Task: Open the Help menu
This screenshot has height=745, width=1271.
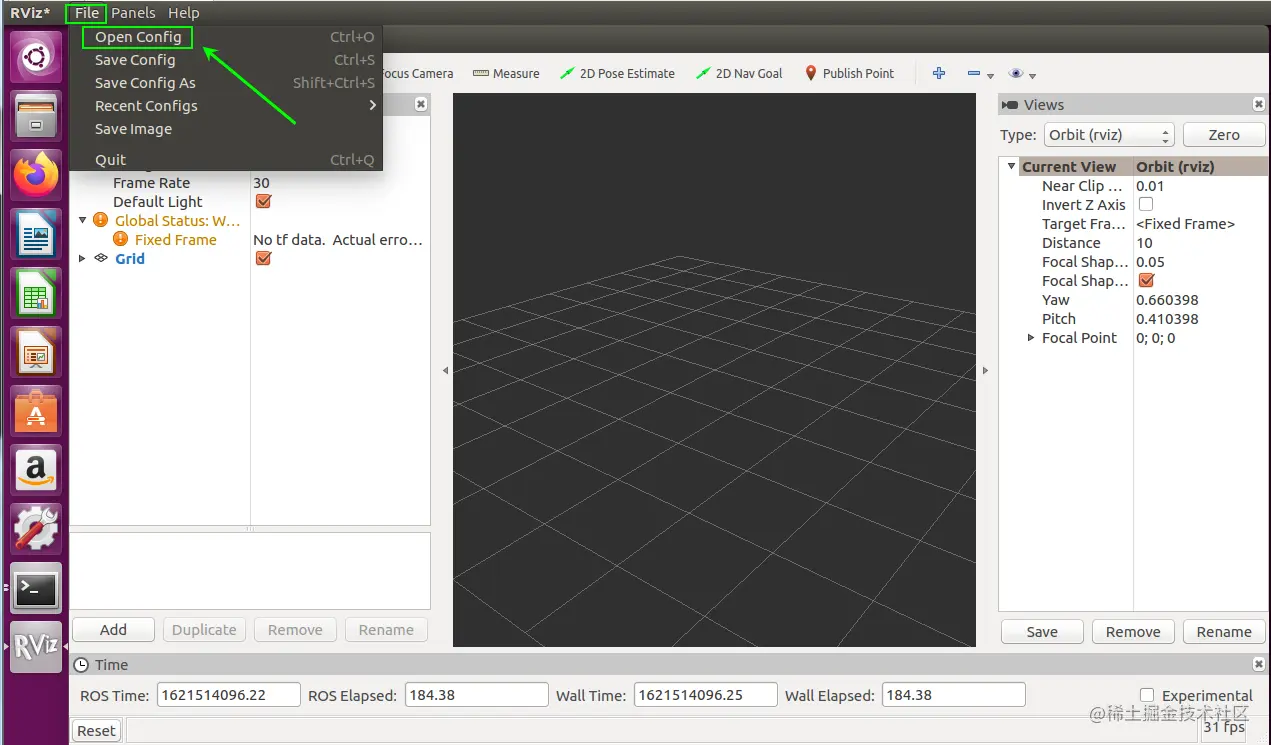Action: point(183,13)
